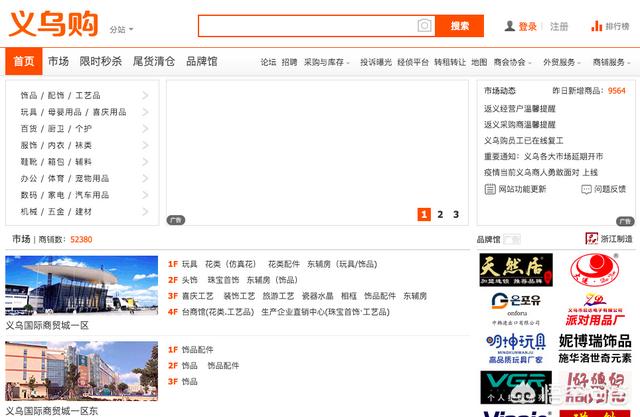Screen dimensions: 640x417
Task: Expand 采购与库存 dropdown menu
Action: click(327, 62)
